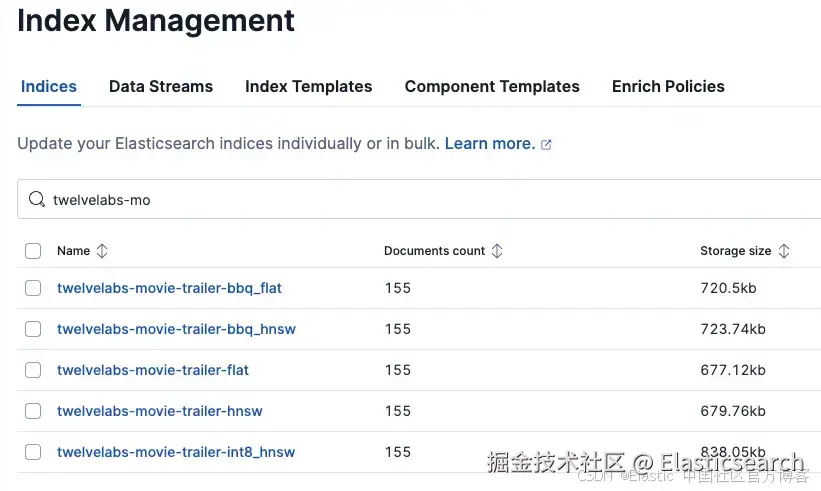Open index twelvelabs-movie-trailer-bbq_flat
This screenshot has height=491, width=821.
coord(169,288)
